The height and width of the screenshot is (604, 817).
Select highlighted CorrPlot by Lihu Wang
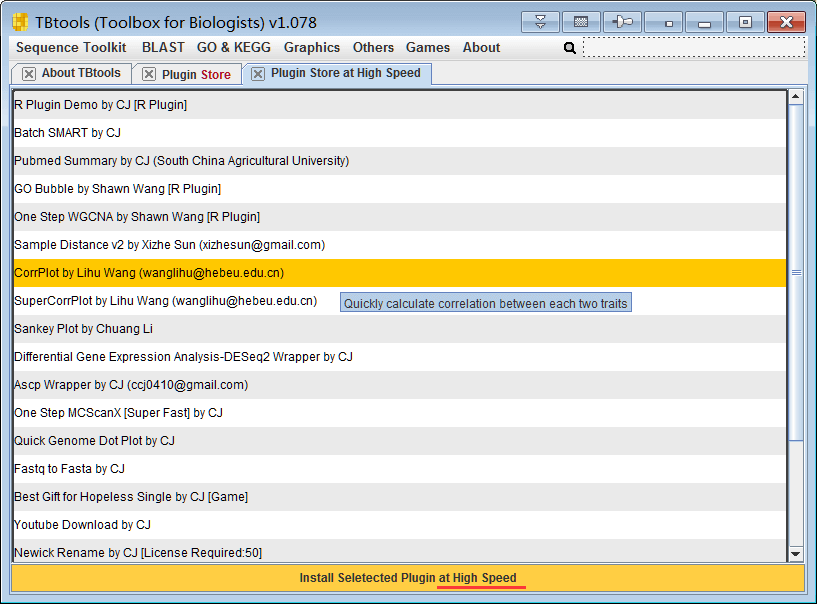click(400, 273)
